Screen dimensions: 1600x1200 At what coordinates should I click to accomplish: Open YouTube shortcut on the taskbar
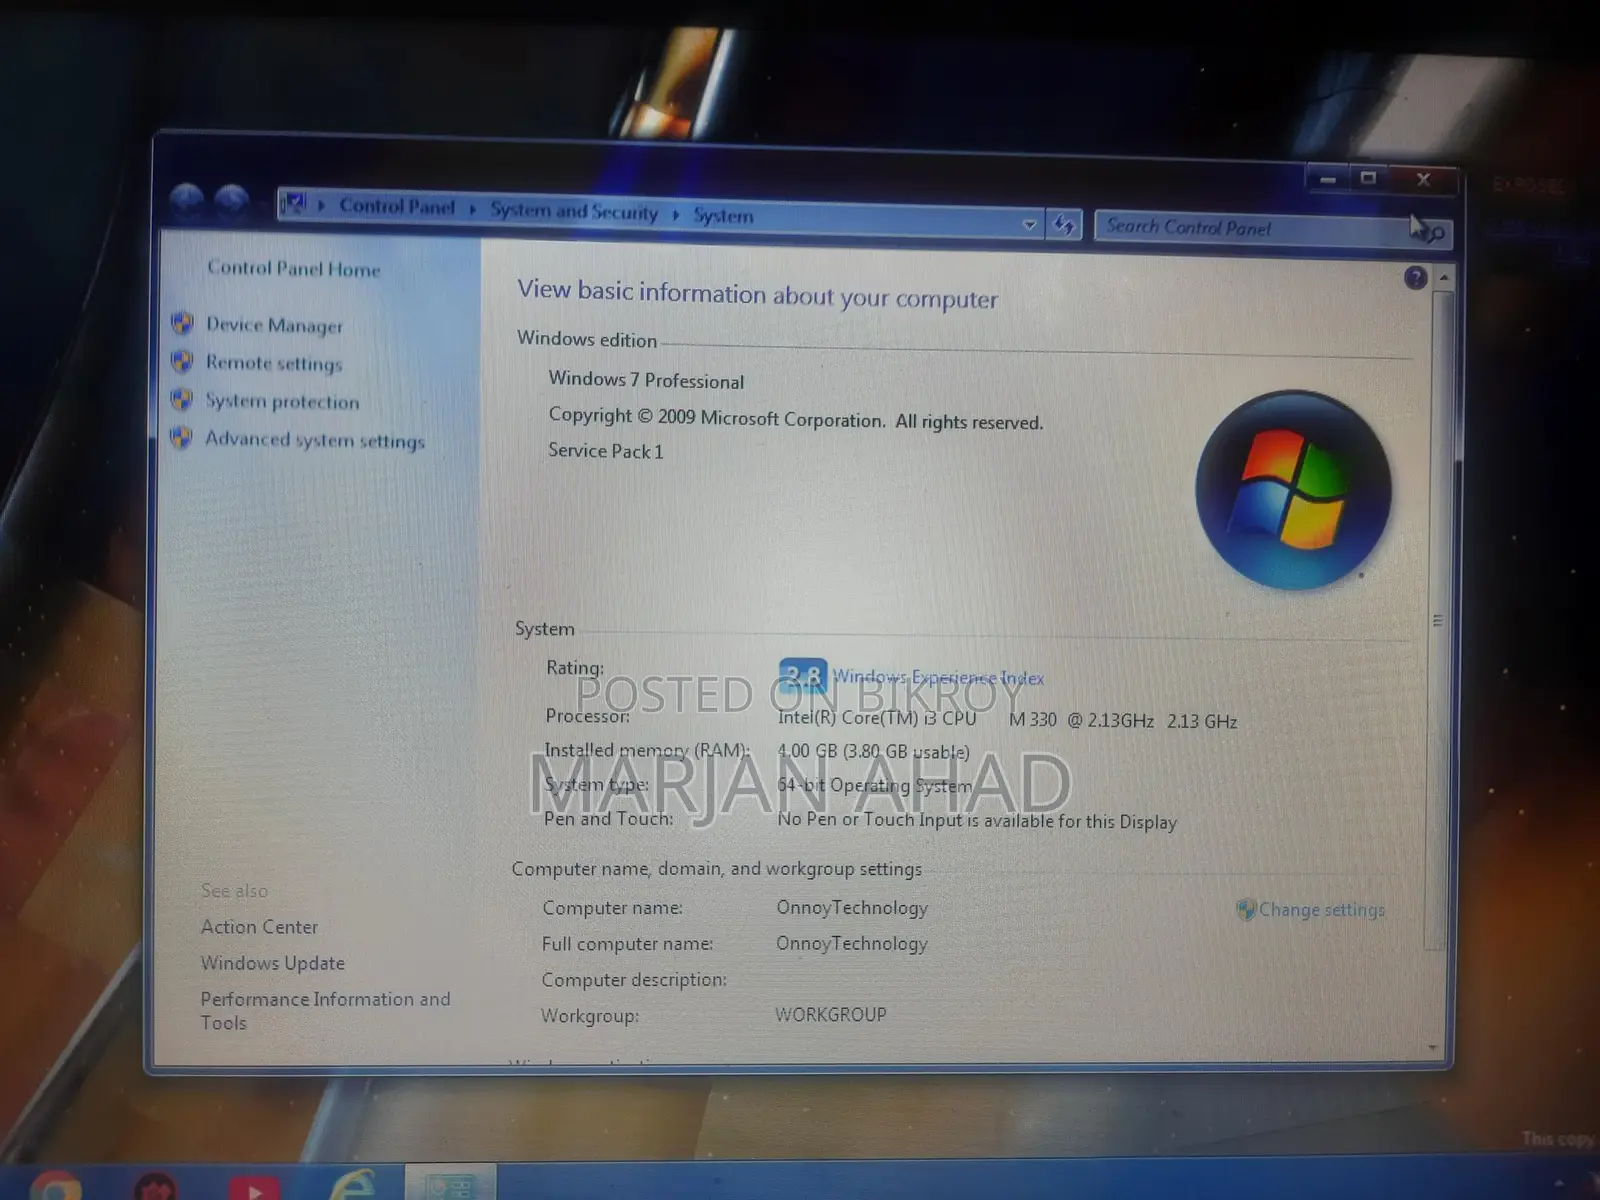coord(254,1189)
